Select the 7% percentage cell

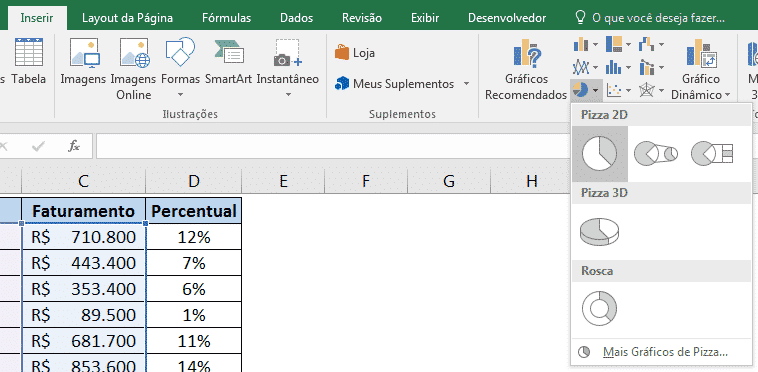[x=193, y=263]
